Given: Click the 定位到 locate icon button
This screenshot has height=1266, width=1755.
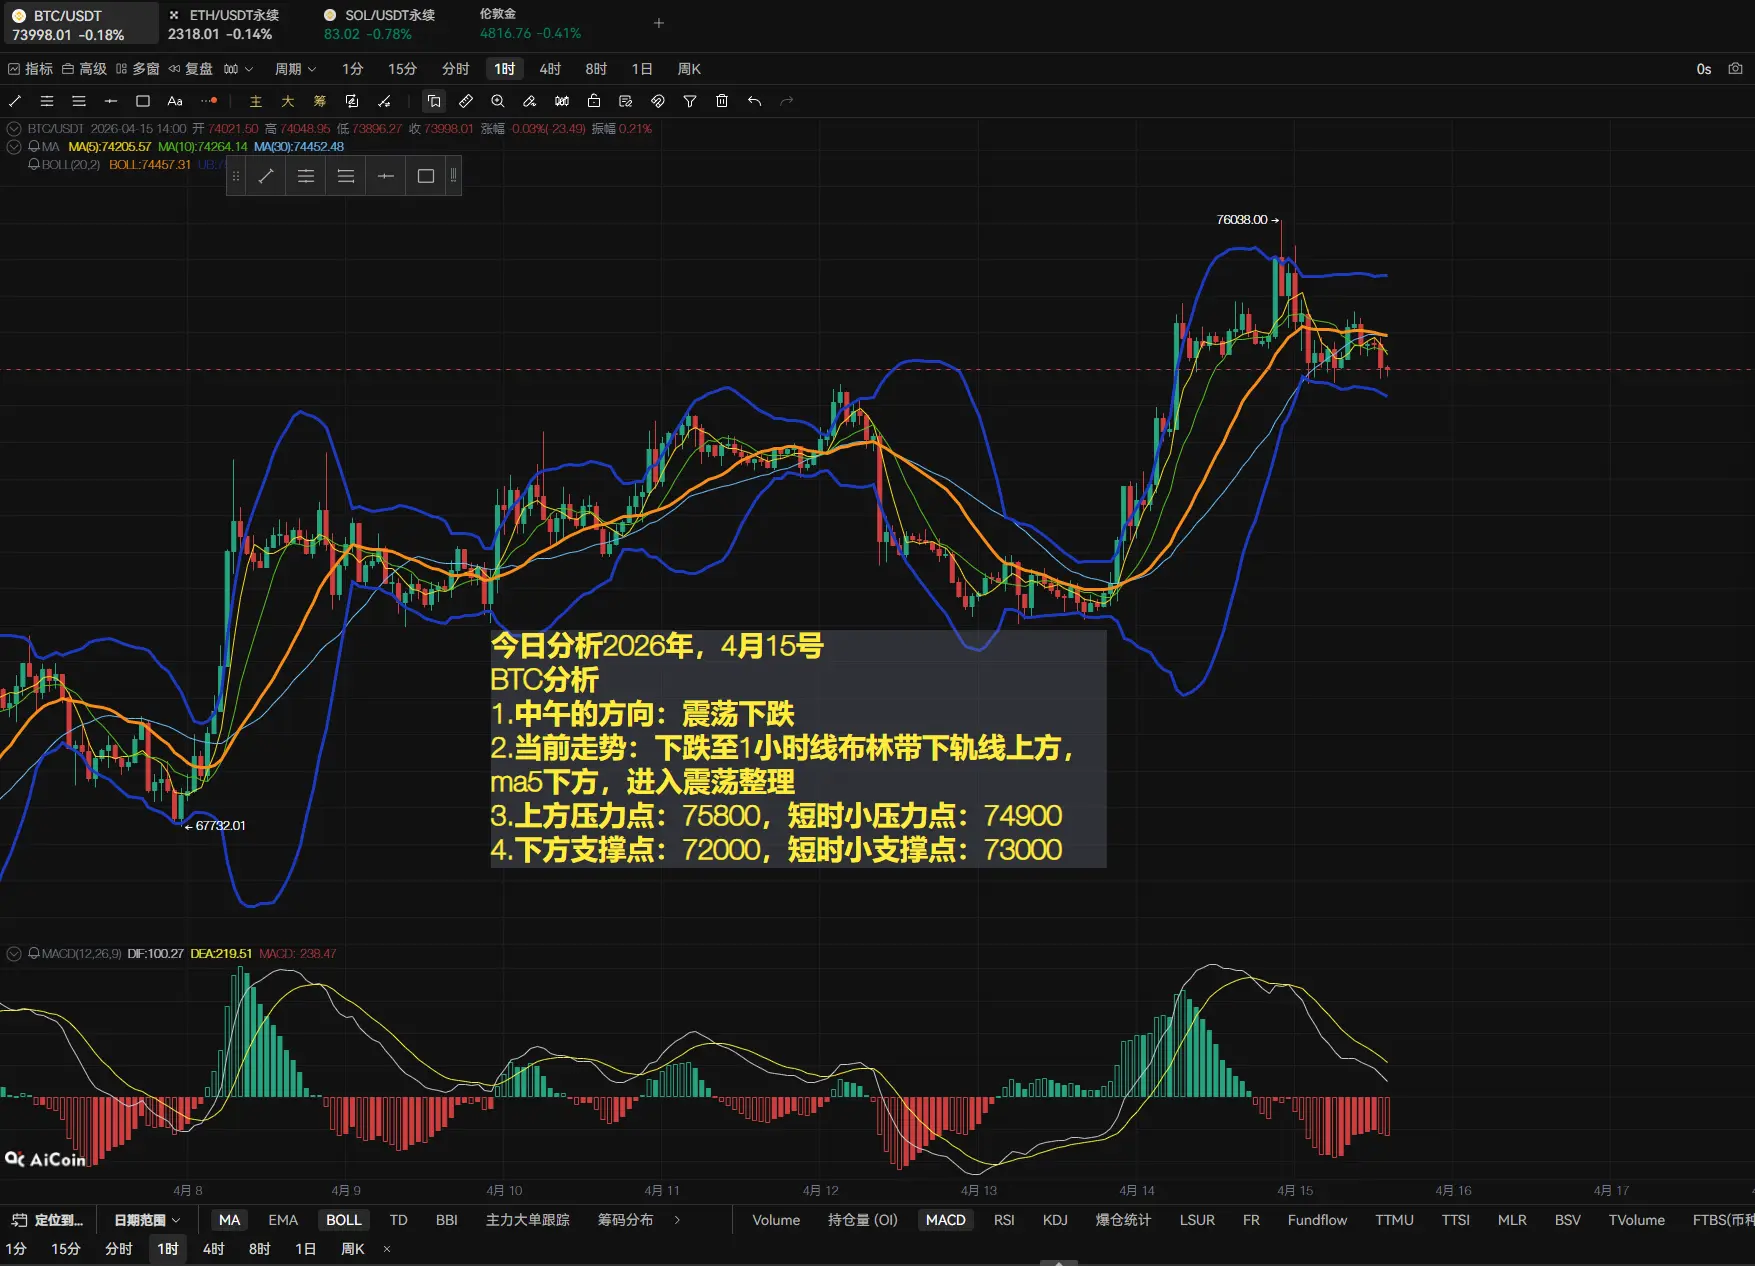Looking at the screenshot, I should pyautogui.click(x=47, y=1220).
